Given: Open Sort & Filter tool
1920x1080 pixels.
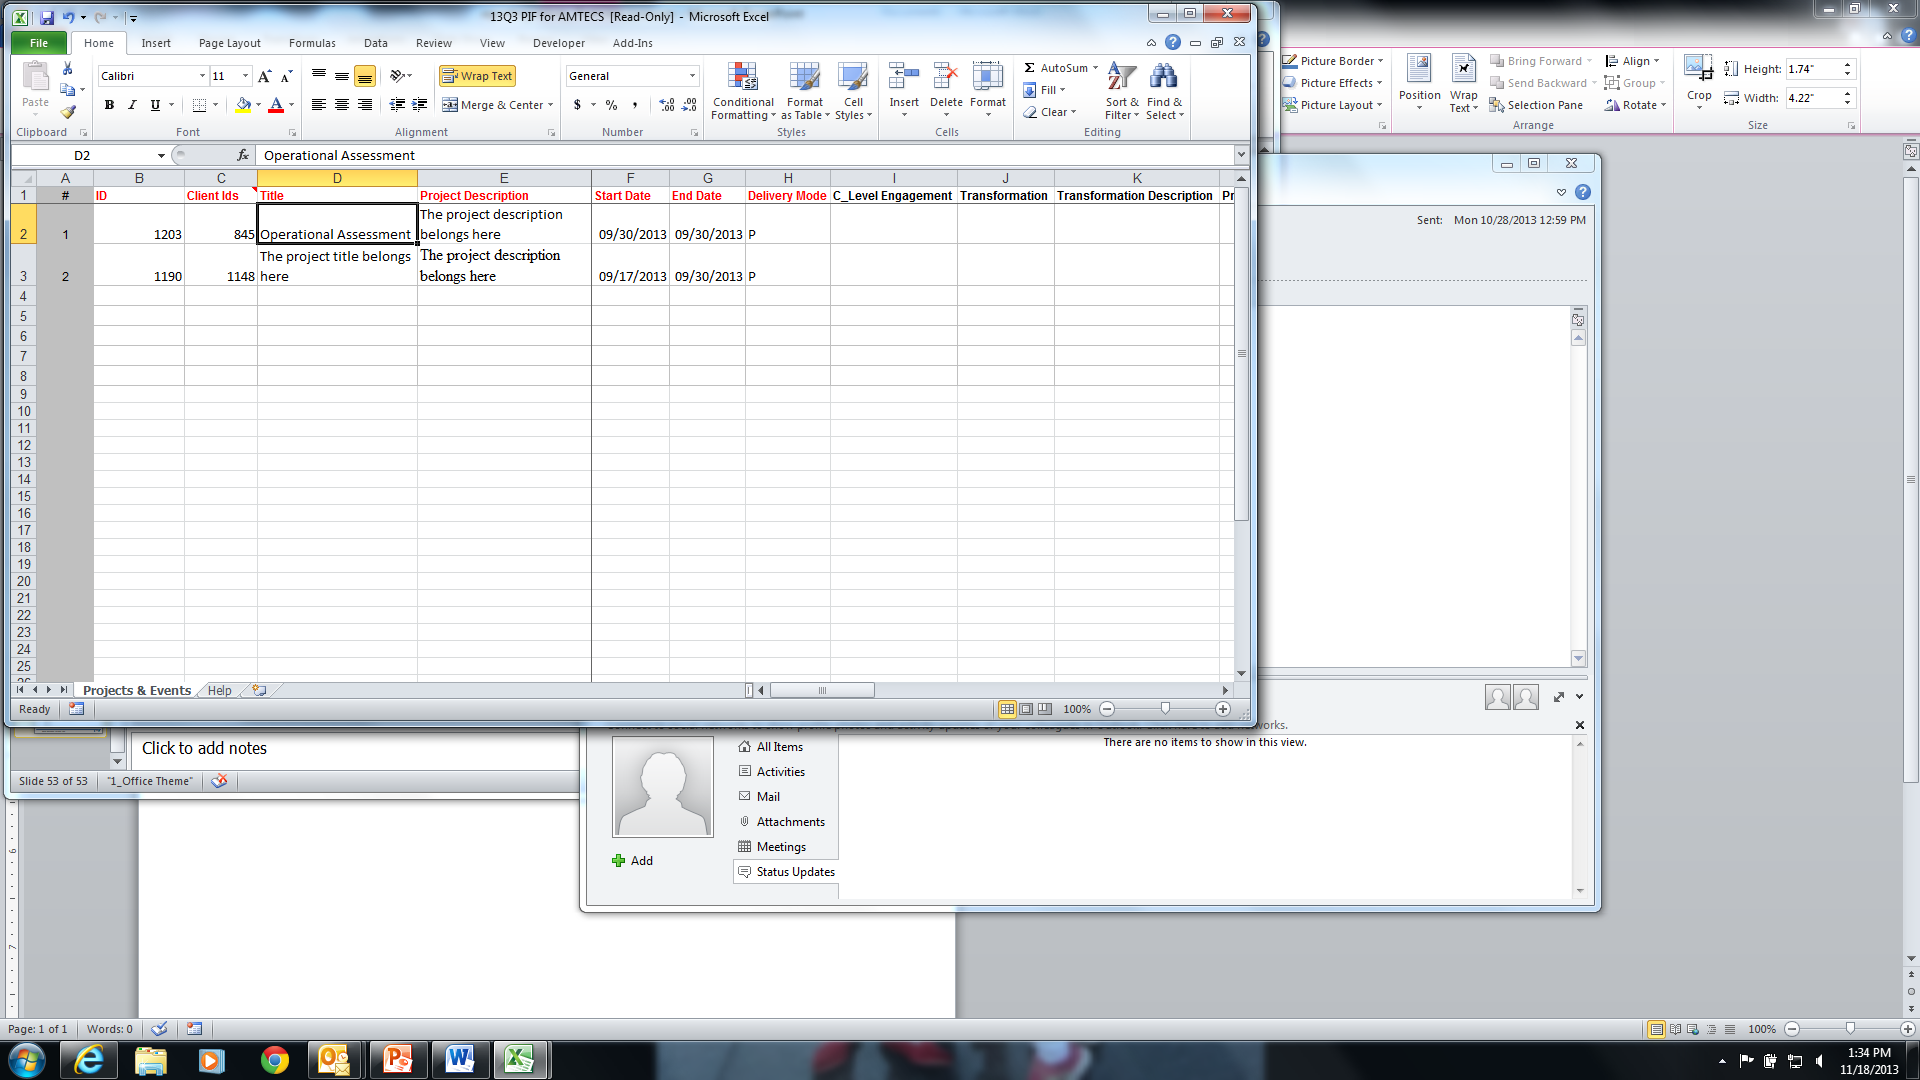Looking at the screenshot, I should coord(1121,77).
